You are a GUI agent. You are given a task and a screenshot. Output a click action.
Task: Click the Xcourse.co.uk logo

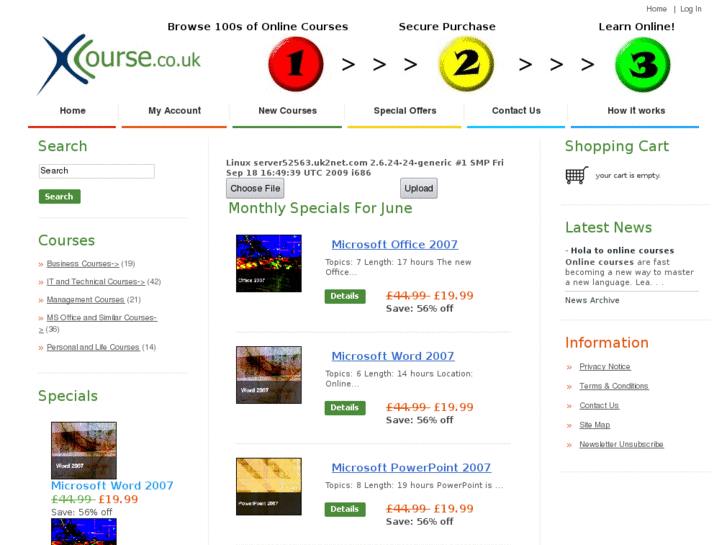[119, 64]
